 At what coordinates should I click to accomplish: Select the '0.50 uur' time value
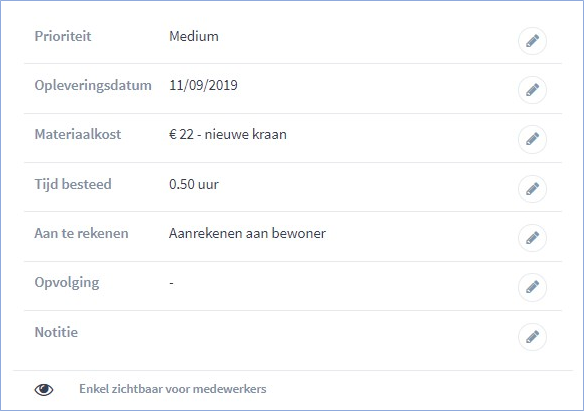(x=194, y=184)
